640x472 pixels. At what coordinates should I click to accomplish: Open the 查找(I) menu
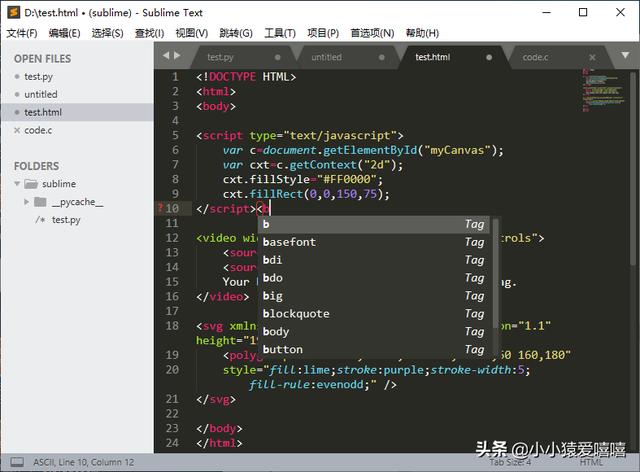pos(149,33)
